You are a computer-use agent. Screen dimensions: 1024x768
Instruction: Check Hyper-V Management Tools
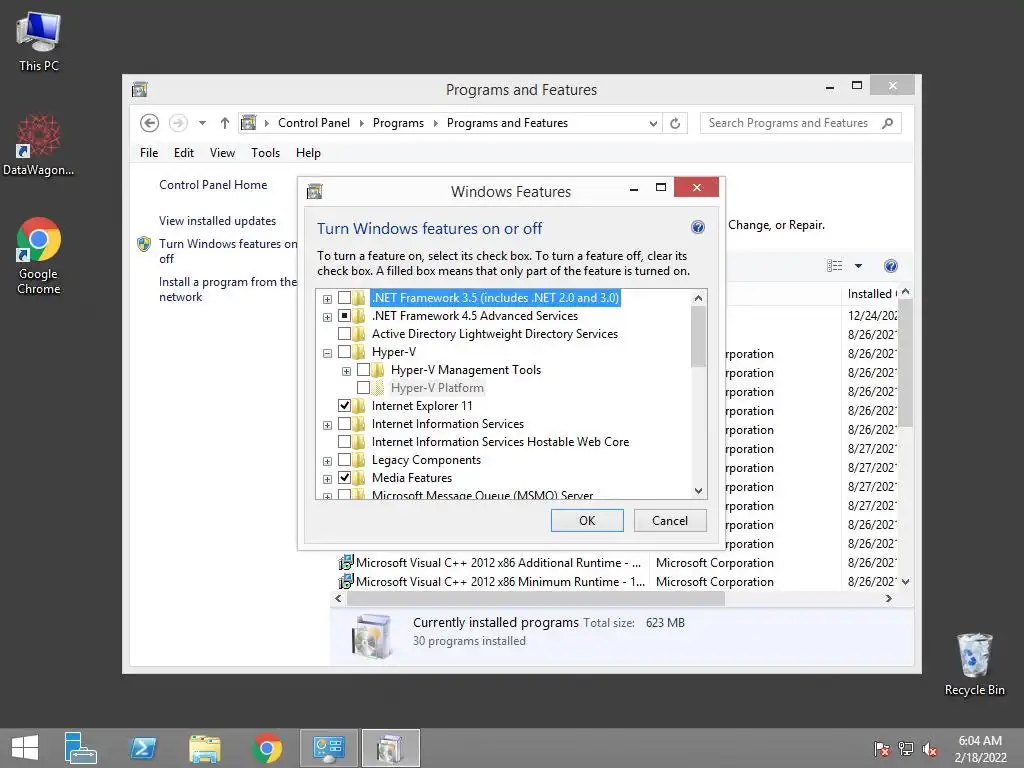363,370
